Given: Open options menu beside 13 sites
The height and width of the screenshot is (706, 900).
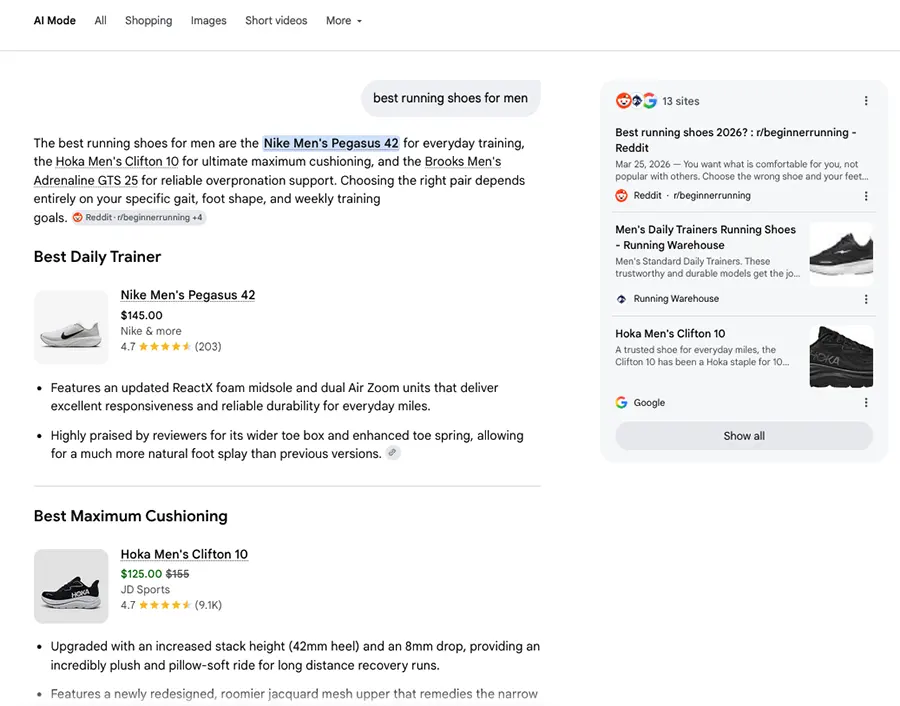Looking at the screenshot, I should pos(866,101).
